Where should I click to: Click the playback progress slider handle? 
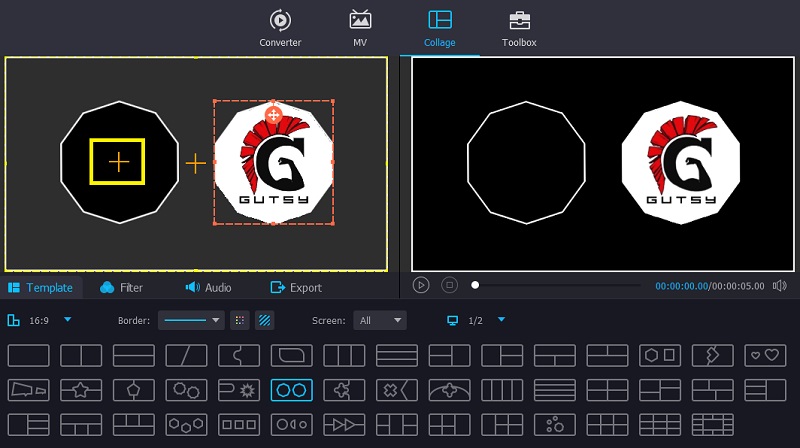point(475,286)
